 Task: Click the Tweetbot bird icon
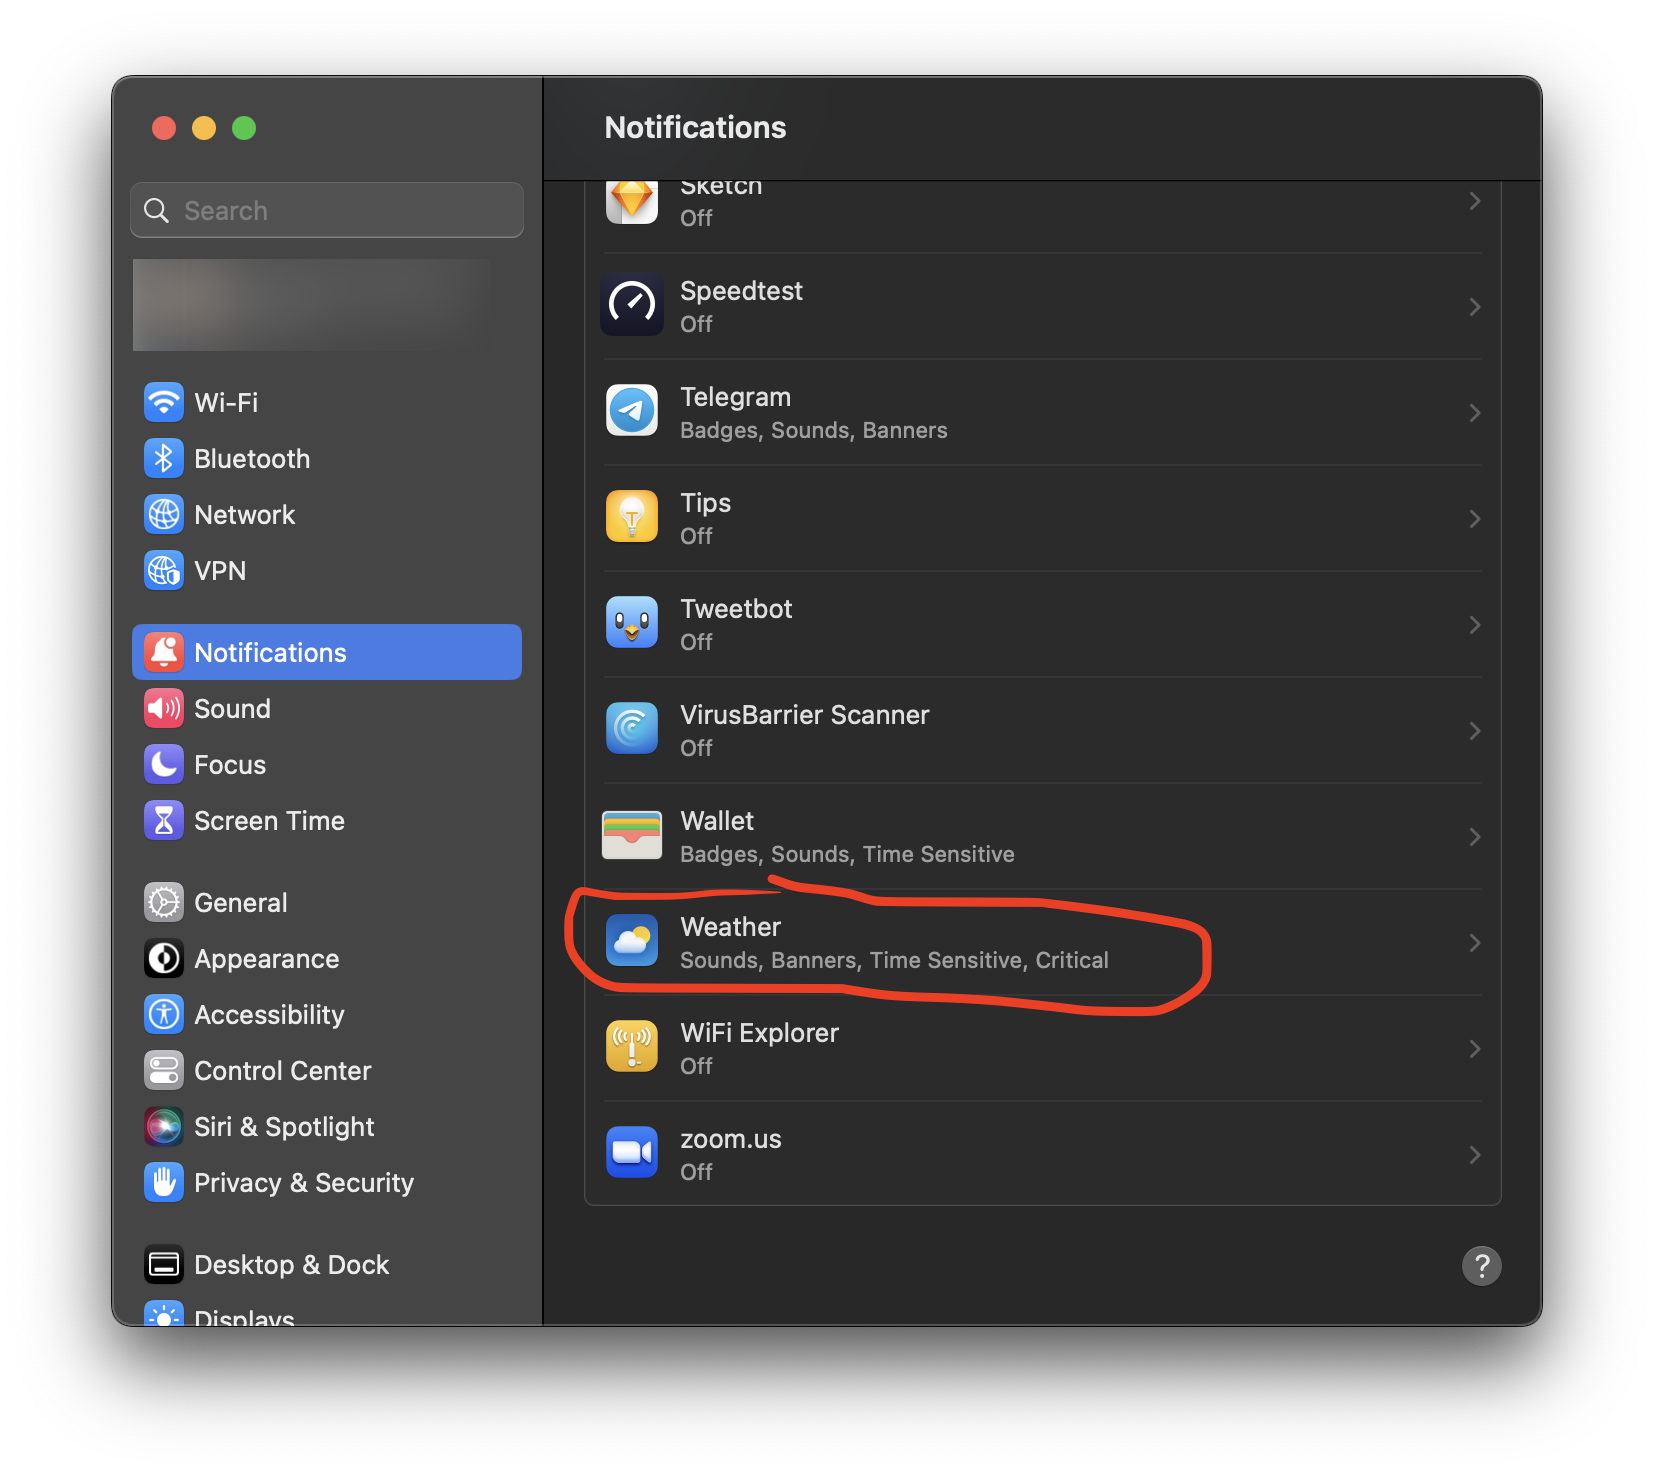(632, 623)
